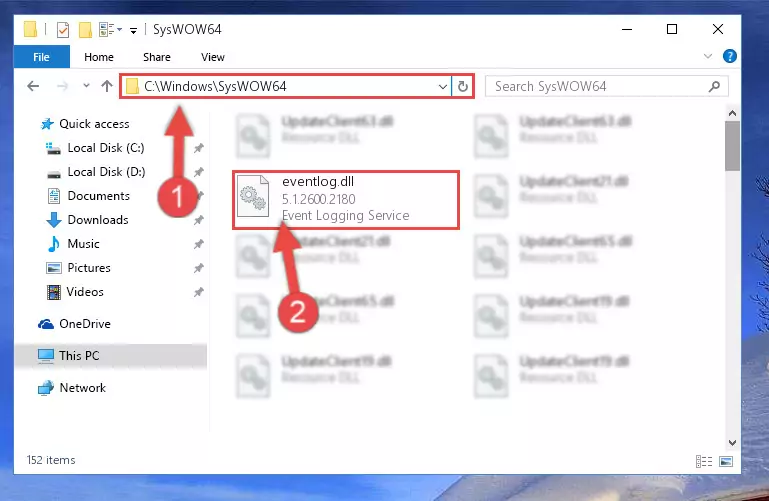Image resolution: width=769 pixels, height=501 pixels.
Task: Open Videos folder in sidebar
Action: tap(85, 292)
